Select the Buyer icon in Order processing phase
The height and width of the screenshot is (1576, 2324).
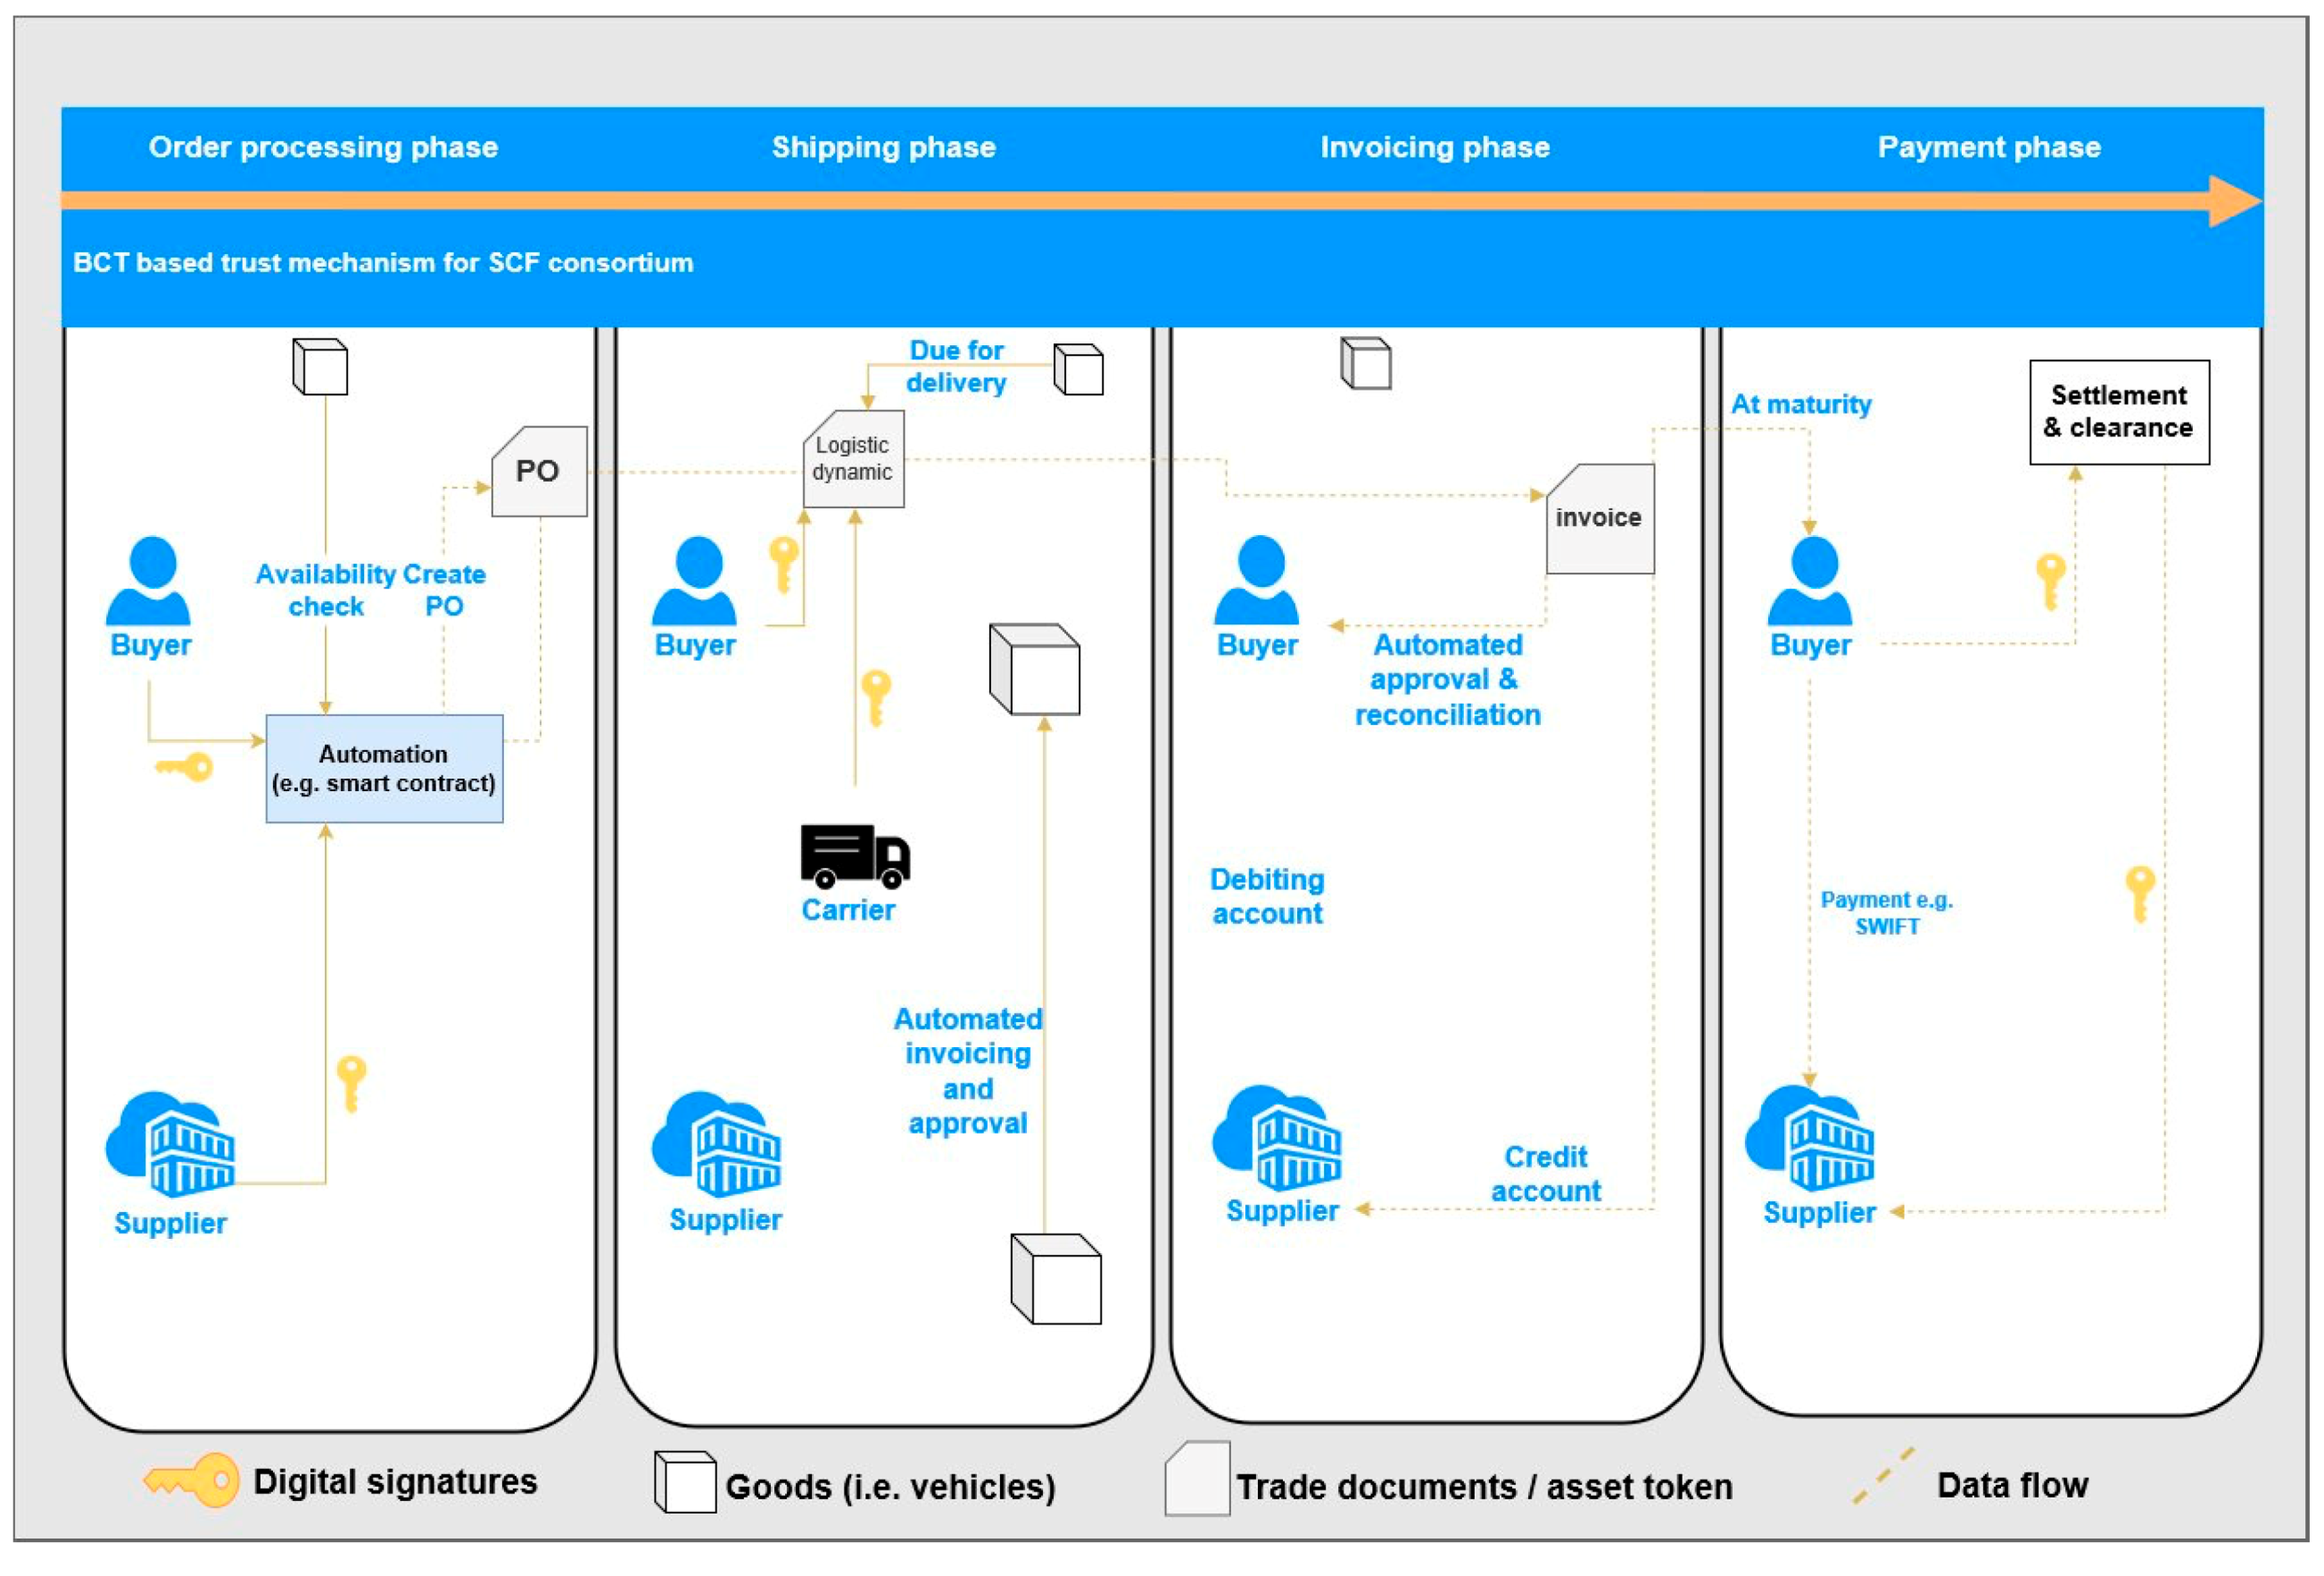point(148,581)
